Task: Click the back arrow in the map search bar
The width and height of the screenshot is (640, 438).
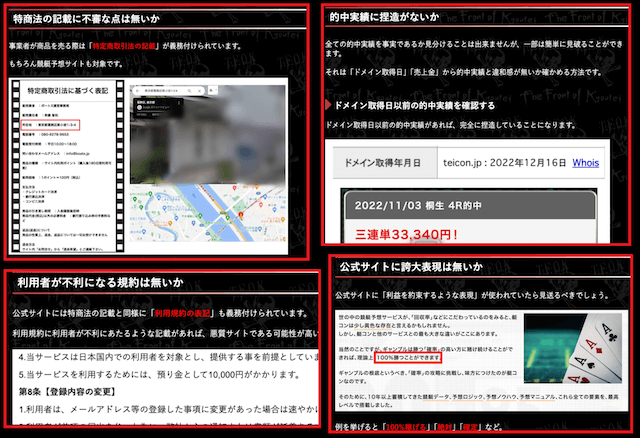Action: point(138,91)
